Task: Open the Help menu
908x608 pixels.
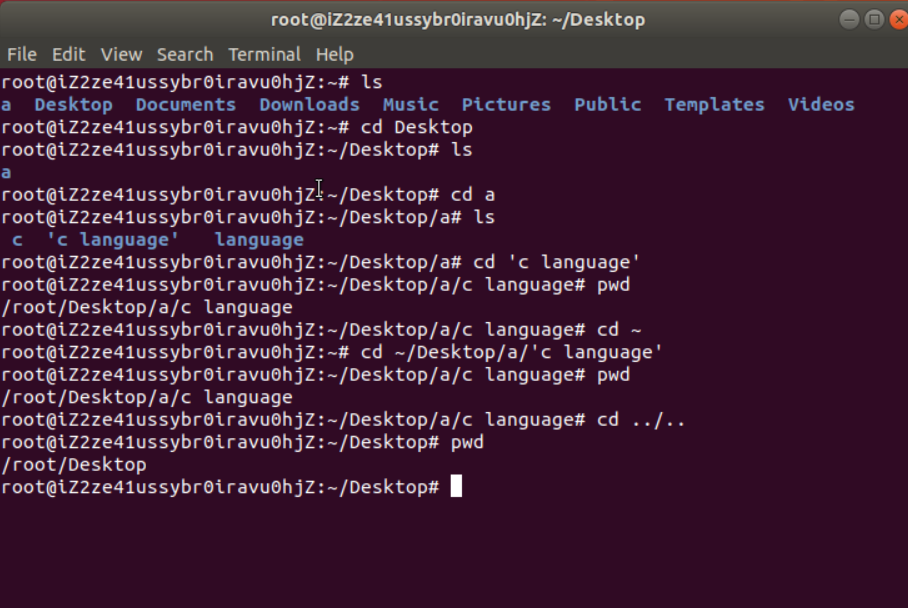Action: click(x=334, y=54)
